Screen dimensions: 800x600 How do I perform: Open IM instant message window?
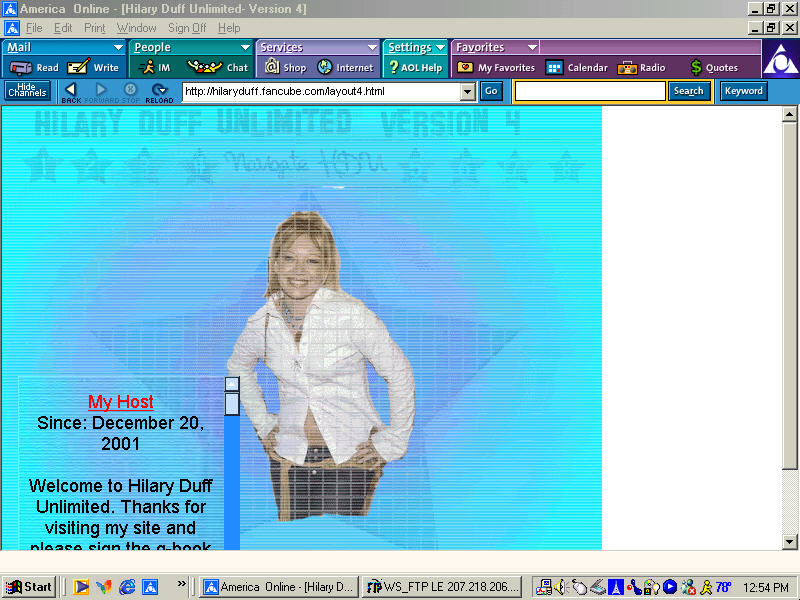155,67
